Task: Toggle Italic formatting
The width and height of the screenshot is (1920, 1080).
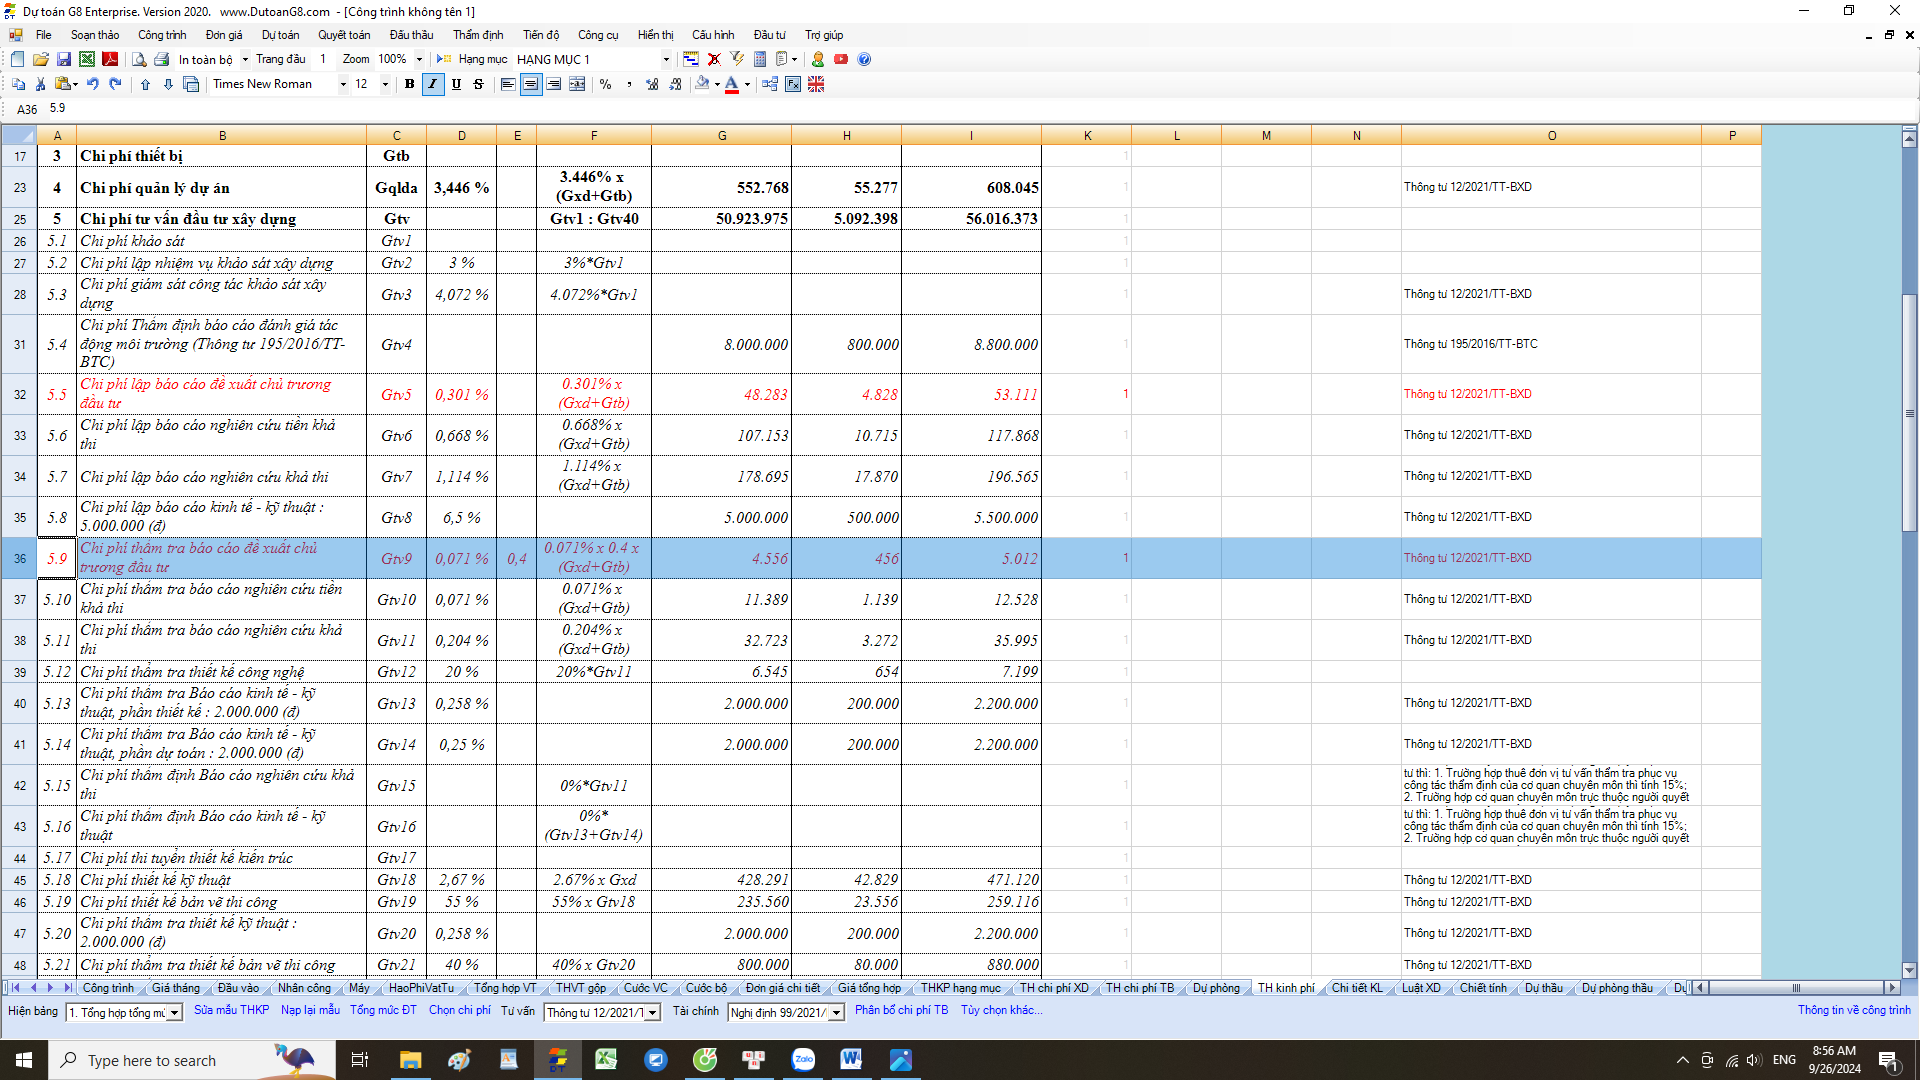Action: pos(432,84)
